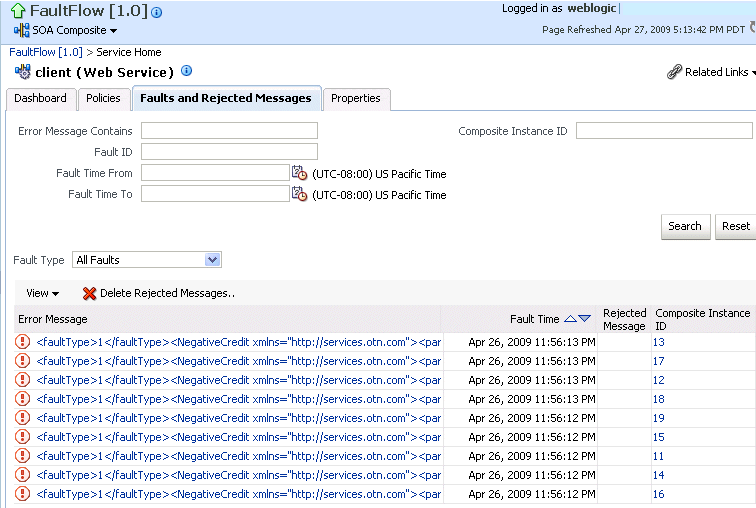Open info icon beside client (Web Service)
The image size is (756, 508).
pos(186,71)
